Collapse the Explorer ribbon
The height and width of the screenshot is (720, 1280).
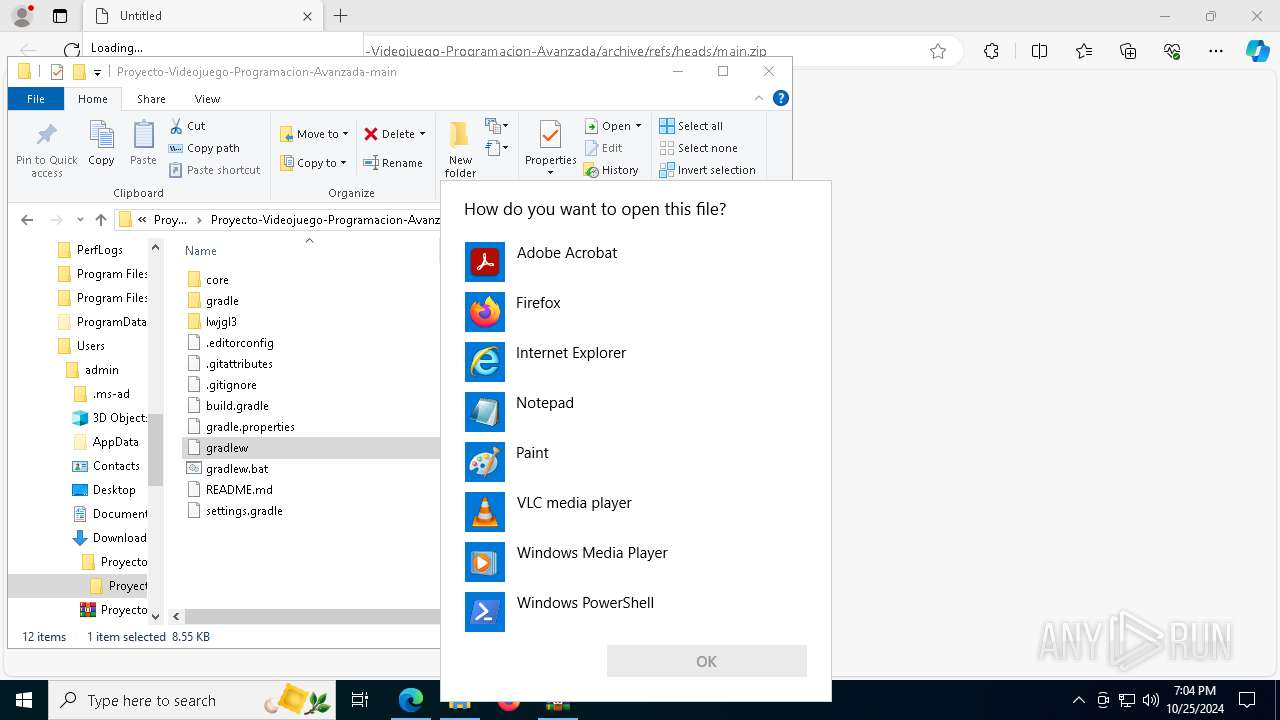[x=759, y=98]
